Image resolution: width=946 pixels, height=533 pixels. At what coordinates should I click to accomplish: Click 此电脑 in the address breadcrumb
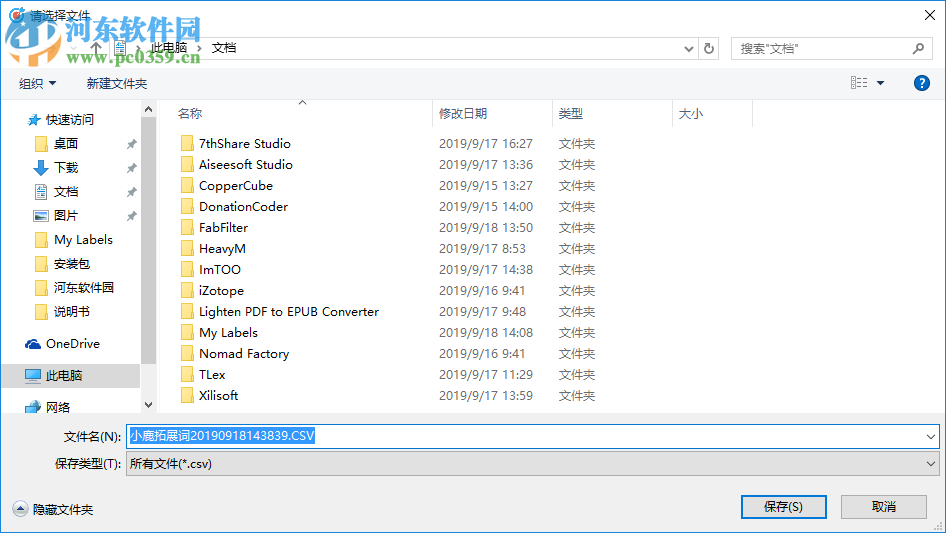pyautogui.click(x=169, y=48)
